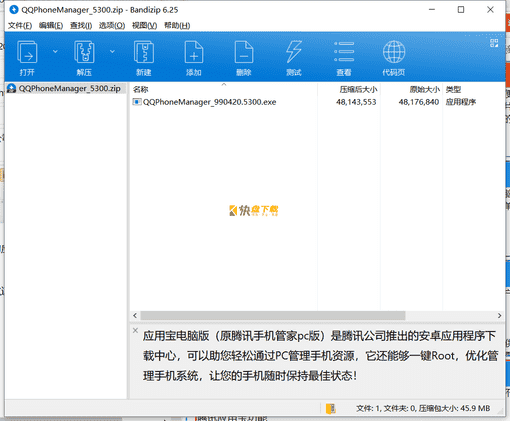
Task: Click the Add (添加) files icon
Action: pos(194,52)
